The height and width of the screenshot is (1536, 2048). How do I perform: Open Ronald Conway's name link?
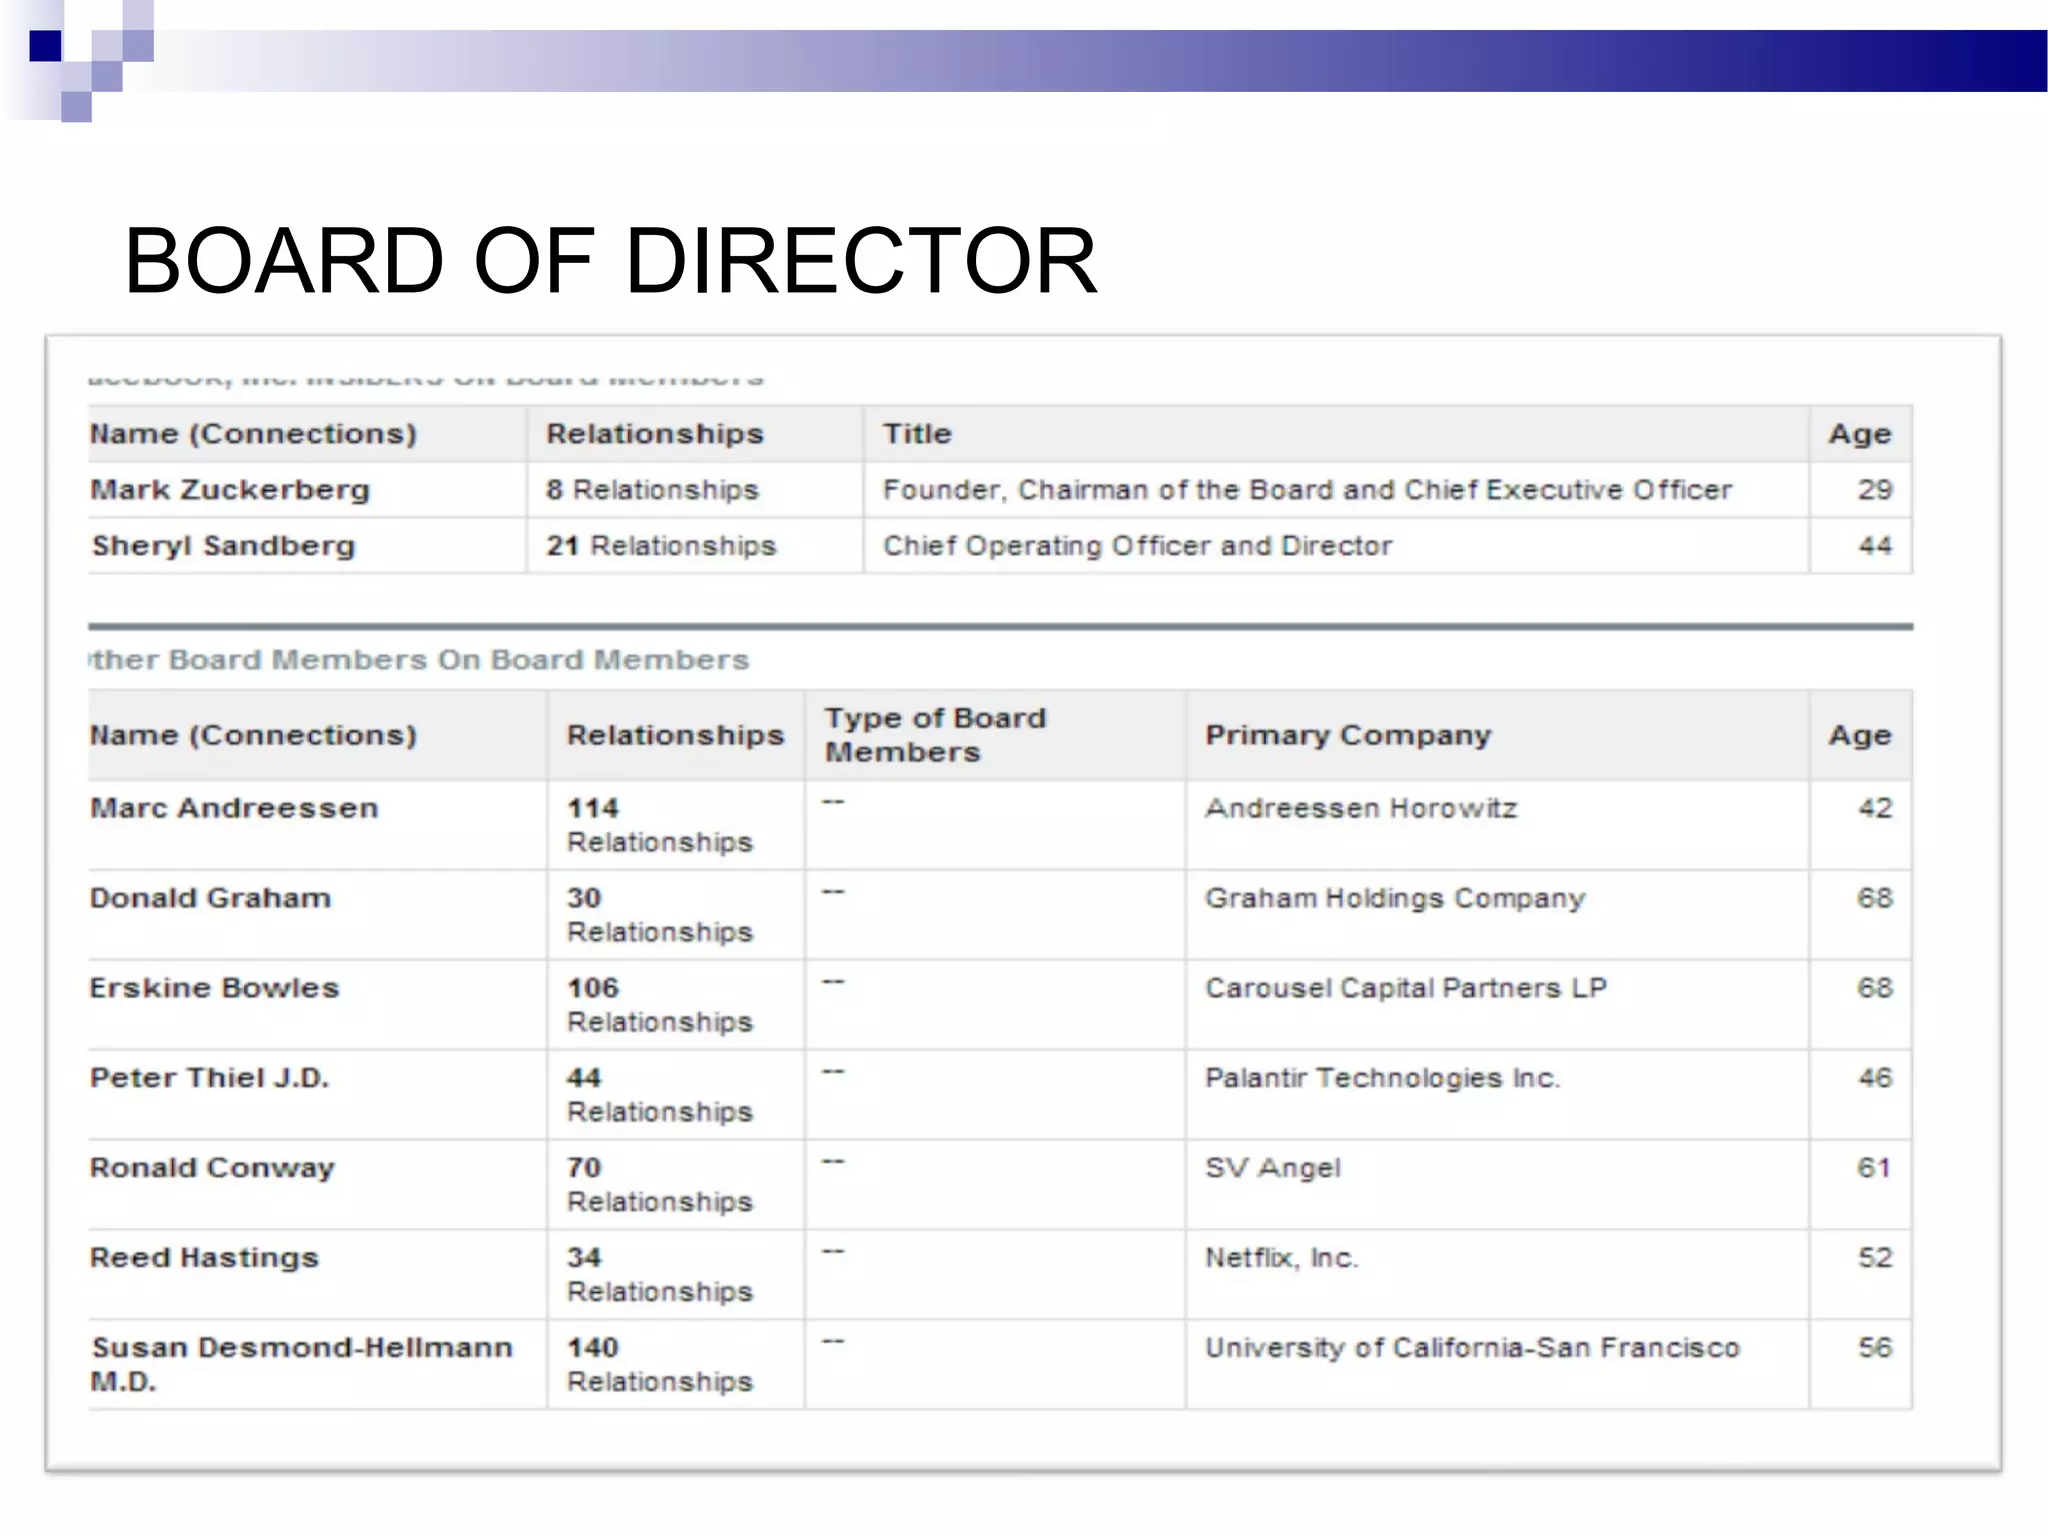pyautogui.click(x=212, y=1168)
